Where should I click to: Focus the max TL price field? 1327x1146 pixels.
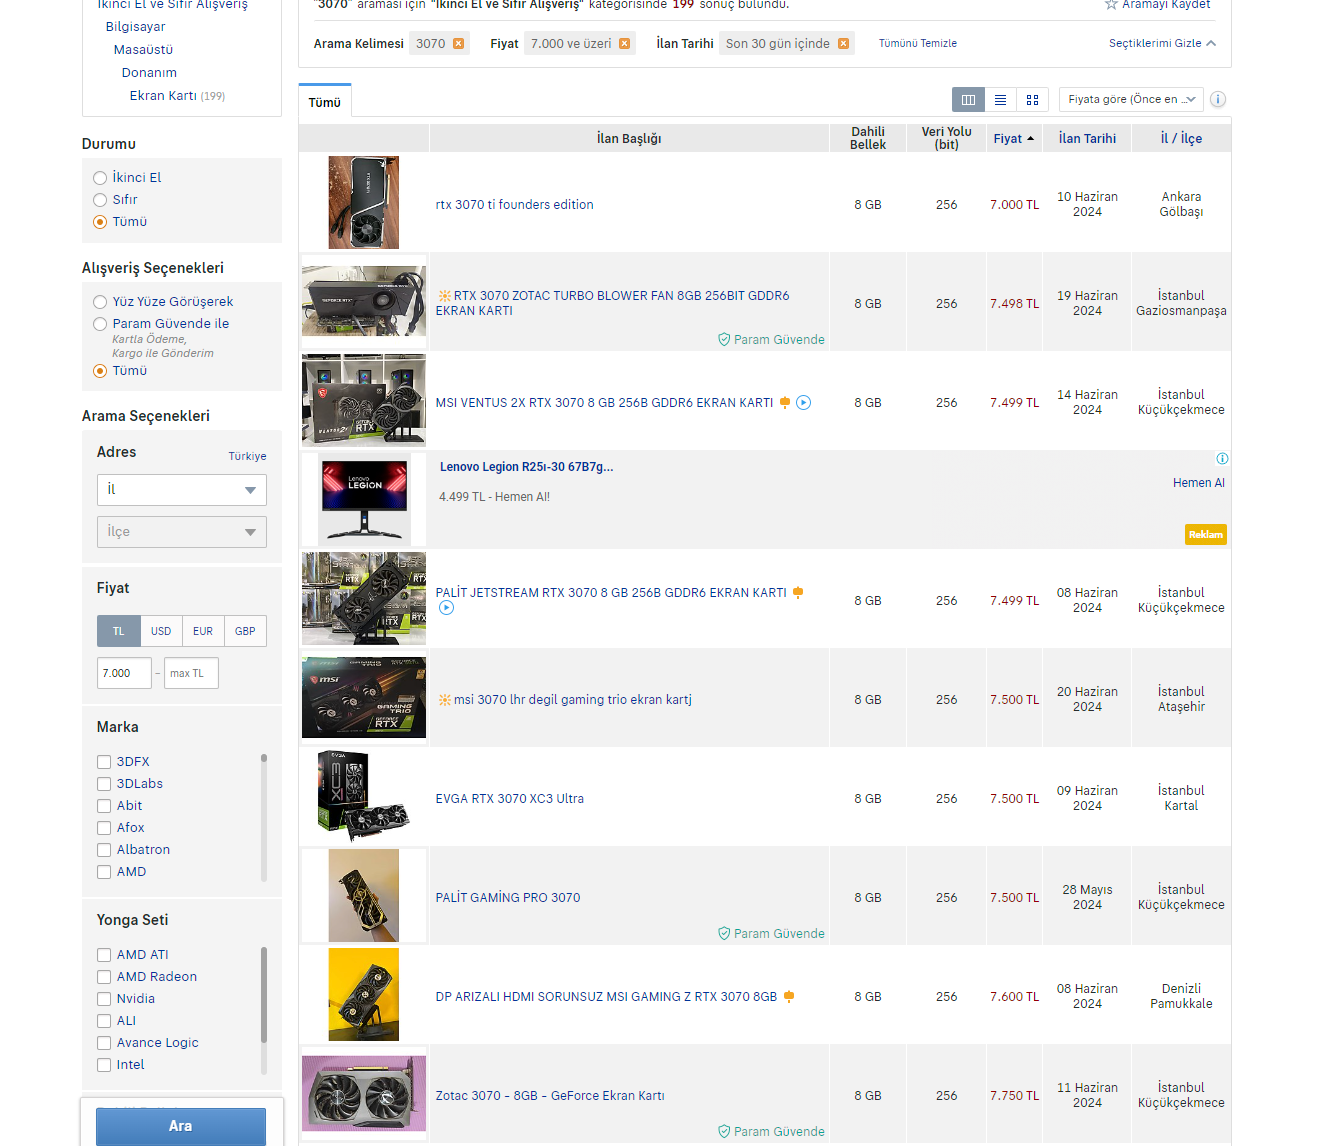(x=191, y=673)
